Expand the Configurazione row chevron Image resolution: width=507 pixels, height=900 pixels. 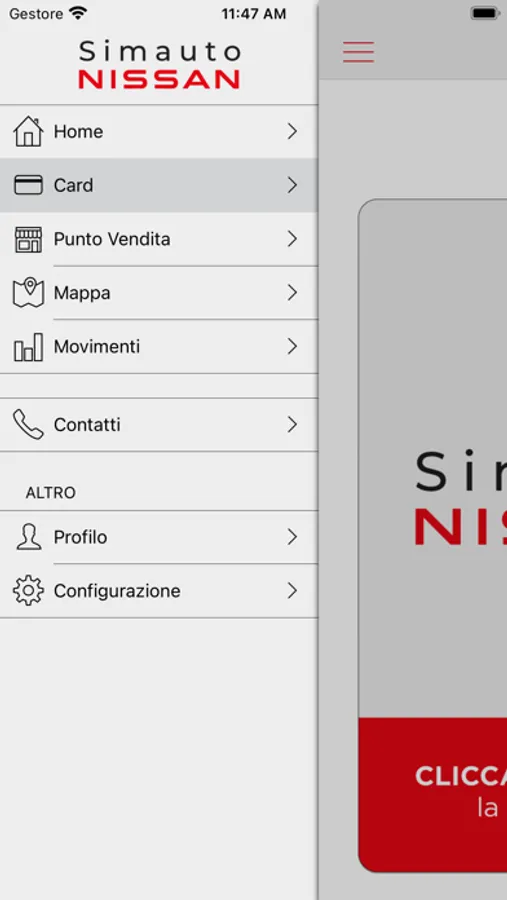pos(292,591)
